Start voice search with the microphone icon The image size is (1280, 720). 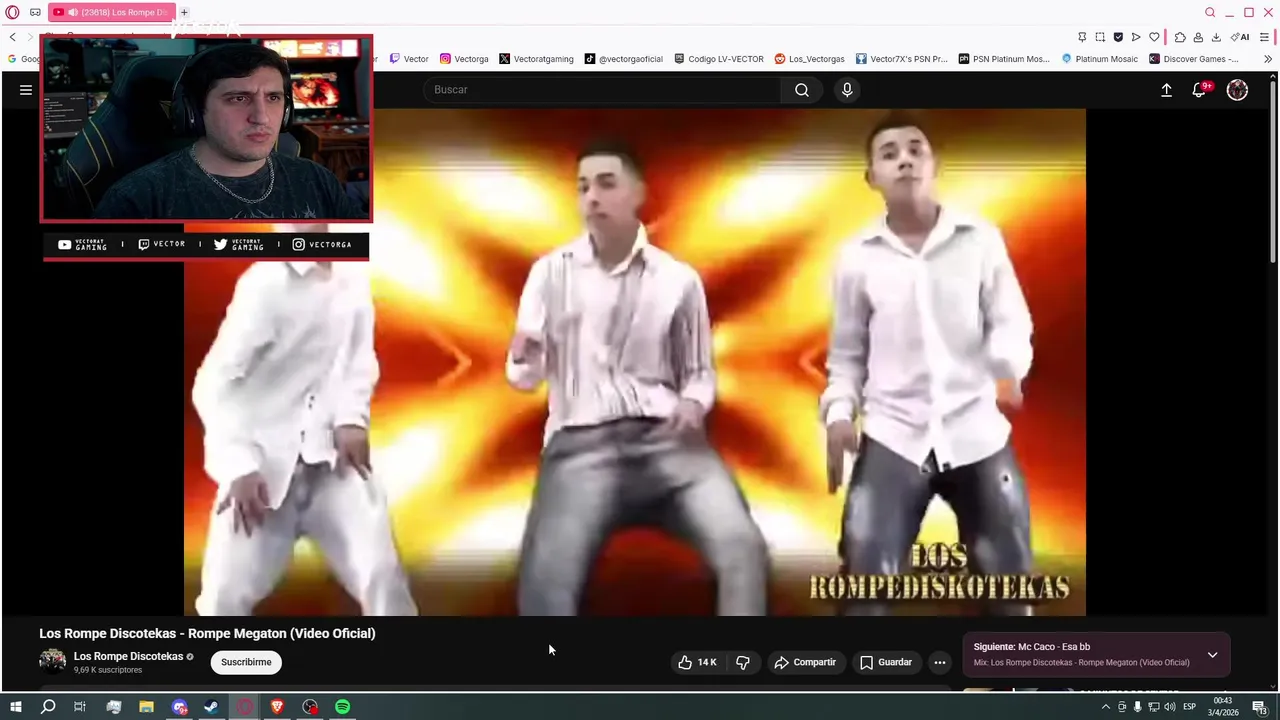[847, 90]
